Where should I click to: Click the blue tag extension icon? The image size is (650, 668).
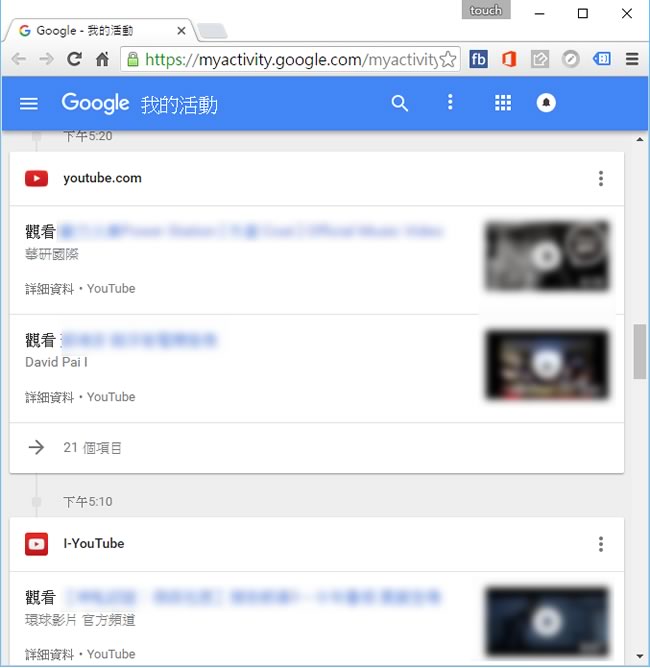(601, 59)
